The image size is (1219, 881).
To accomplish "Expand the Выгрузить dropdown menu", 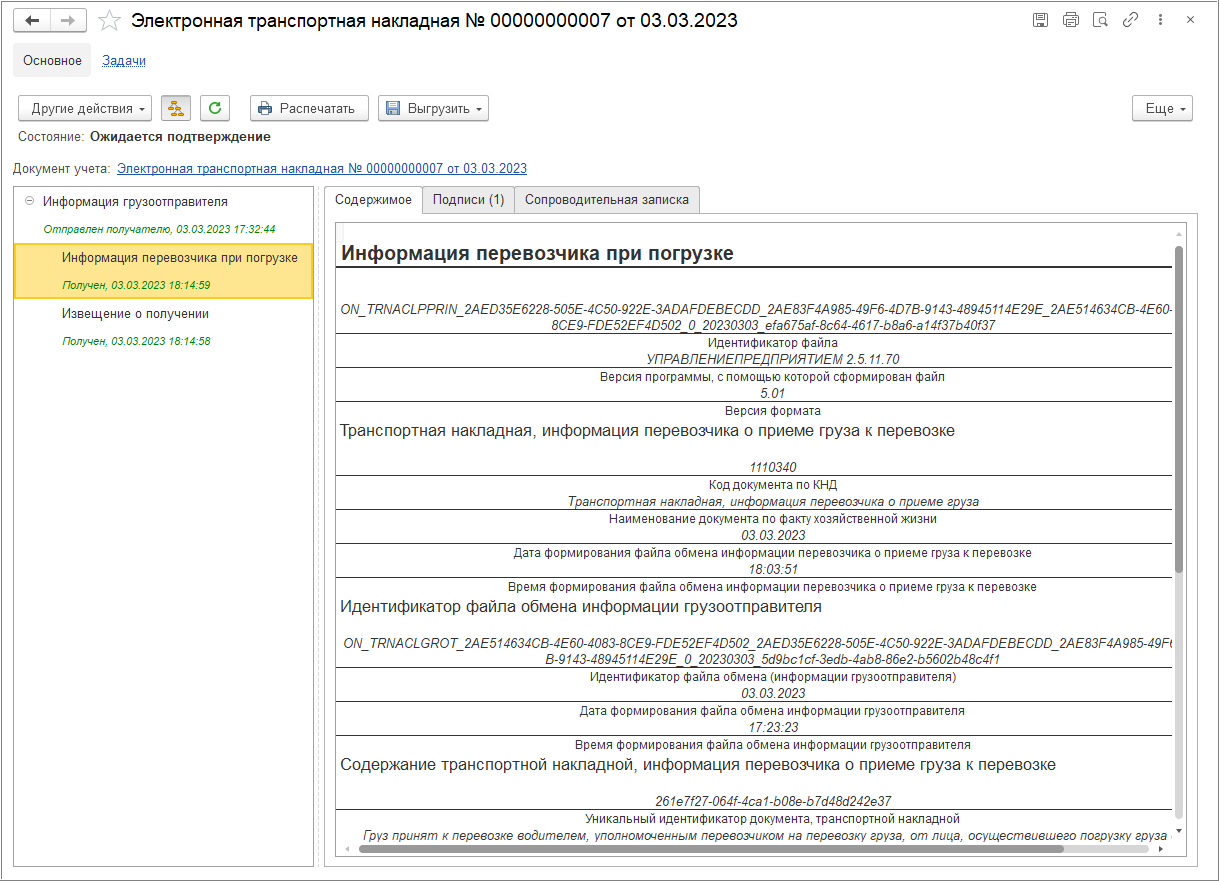I will pos(433,108).
